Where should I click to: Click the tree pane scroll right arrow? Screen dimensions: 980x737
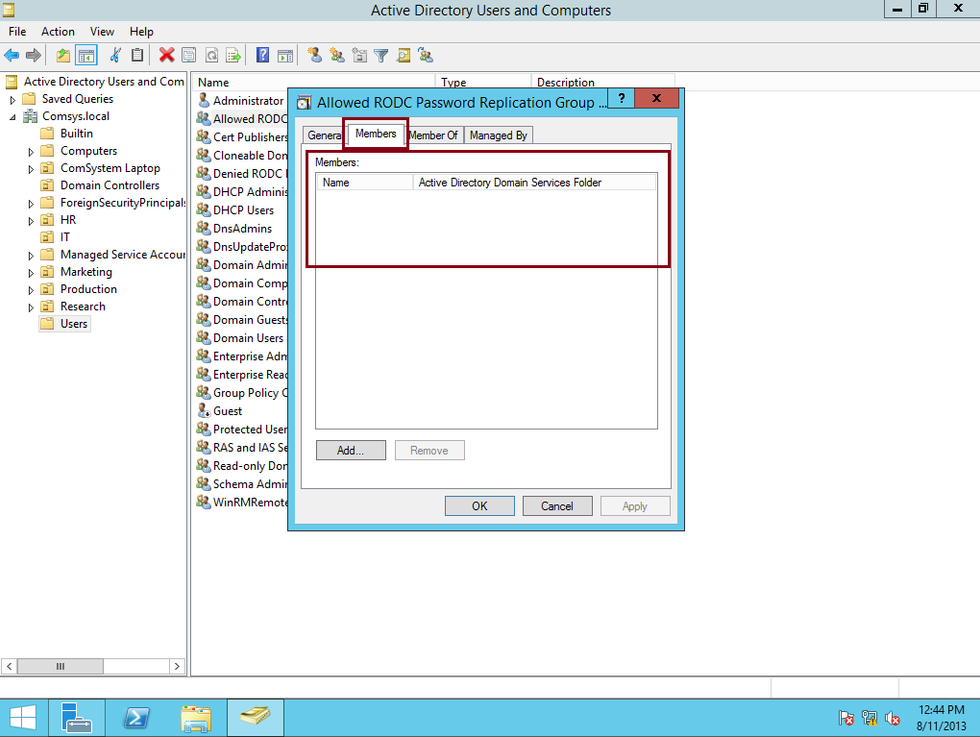177,666
